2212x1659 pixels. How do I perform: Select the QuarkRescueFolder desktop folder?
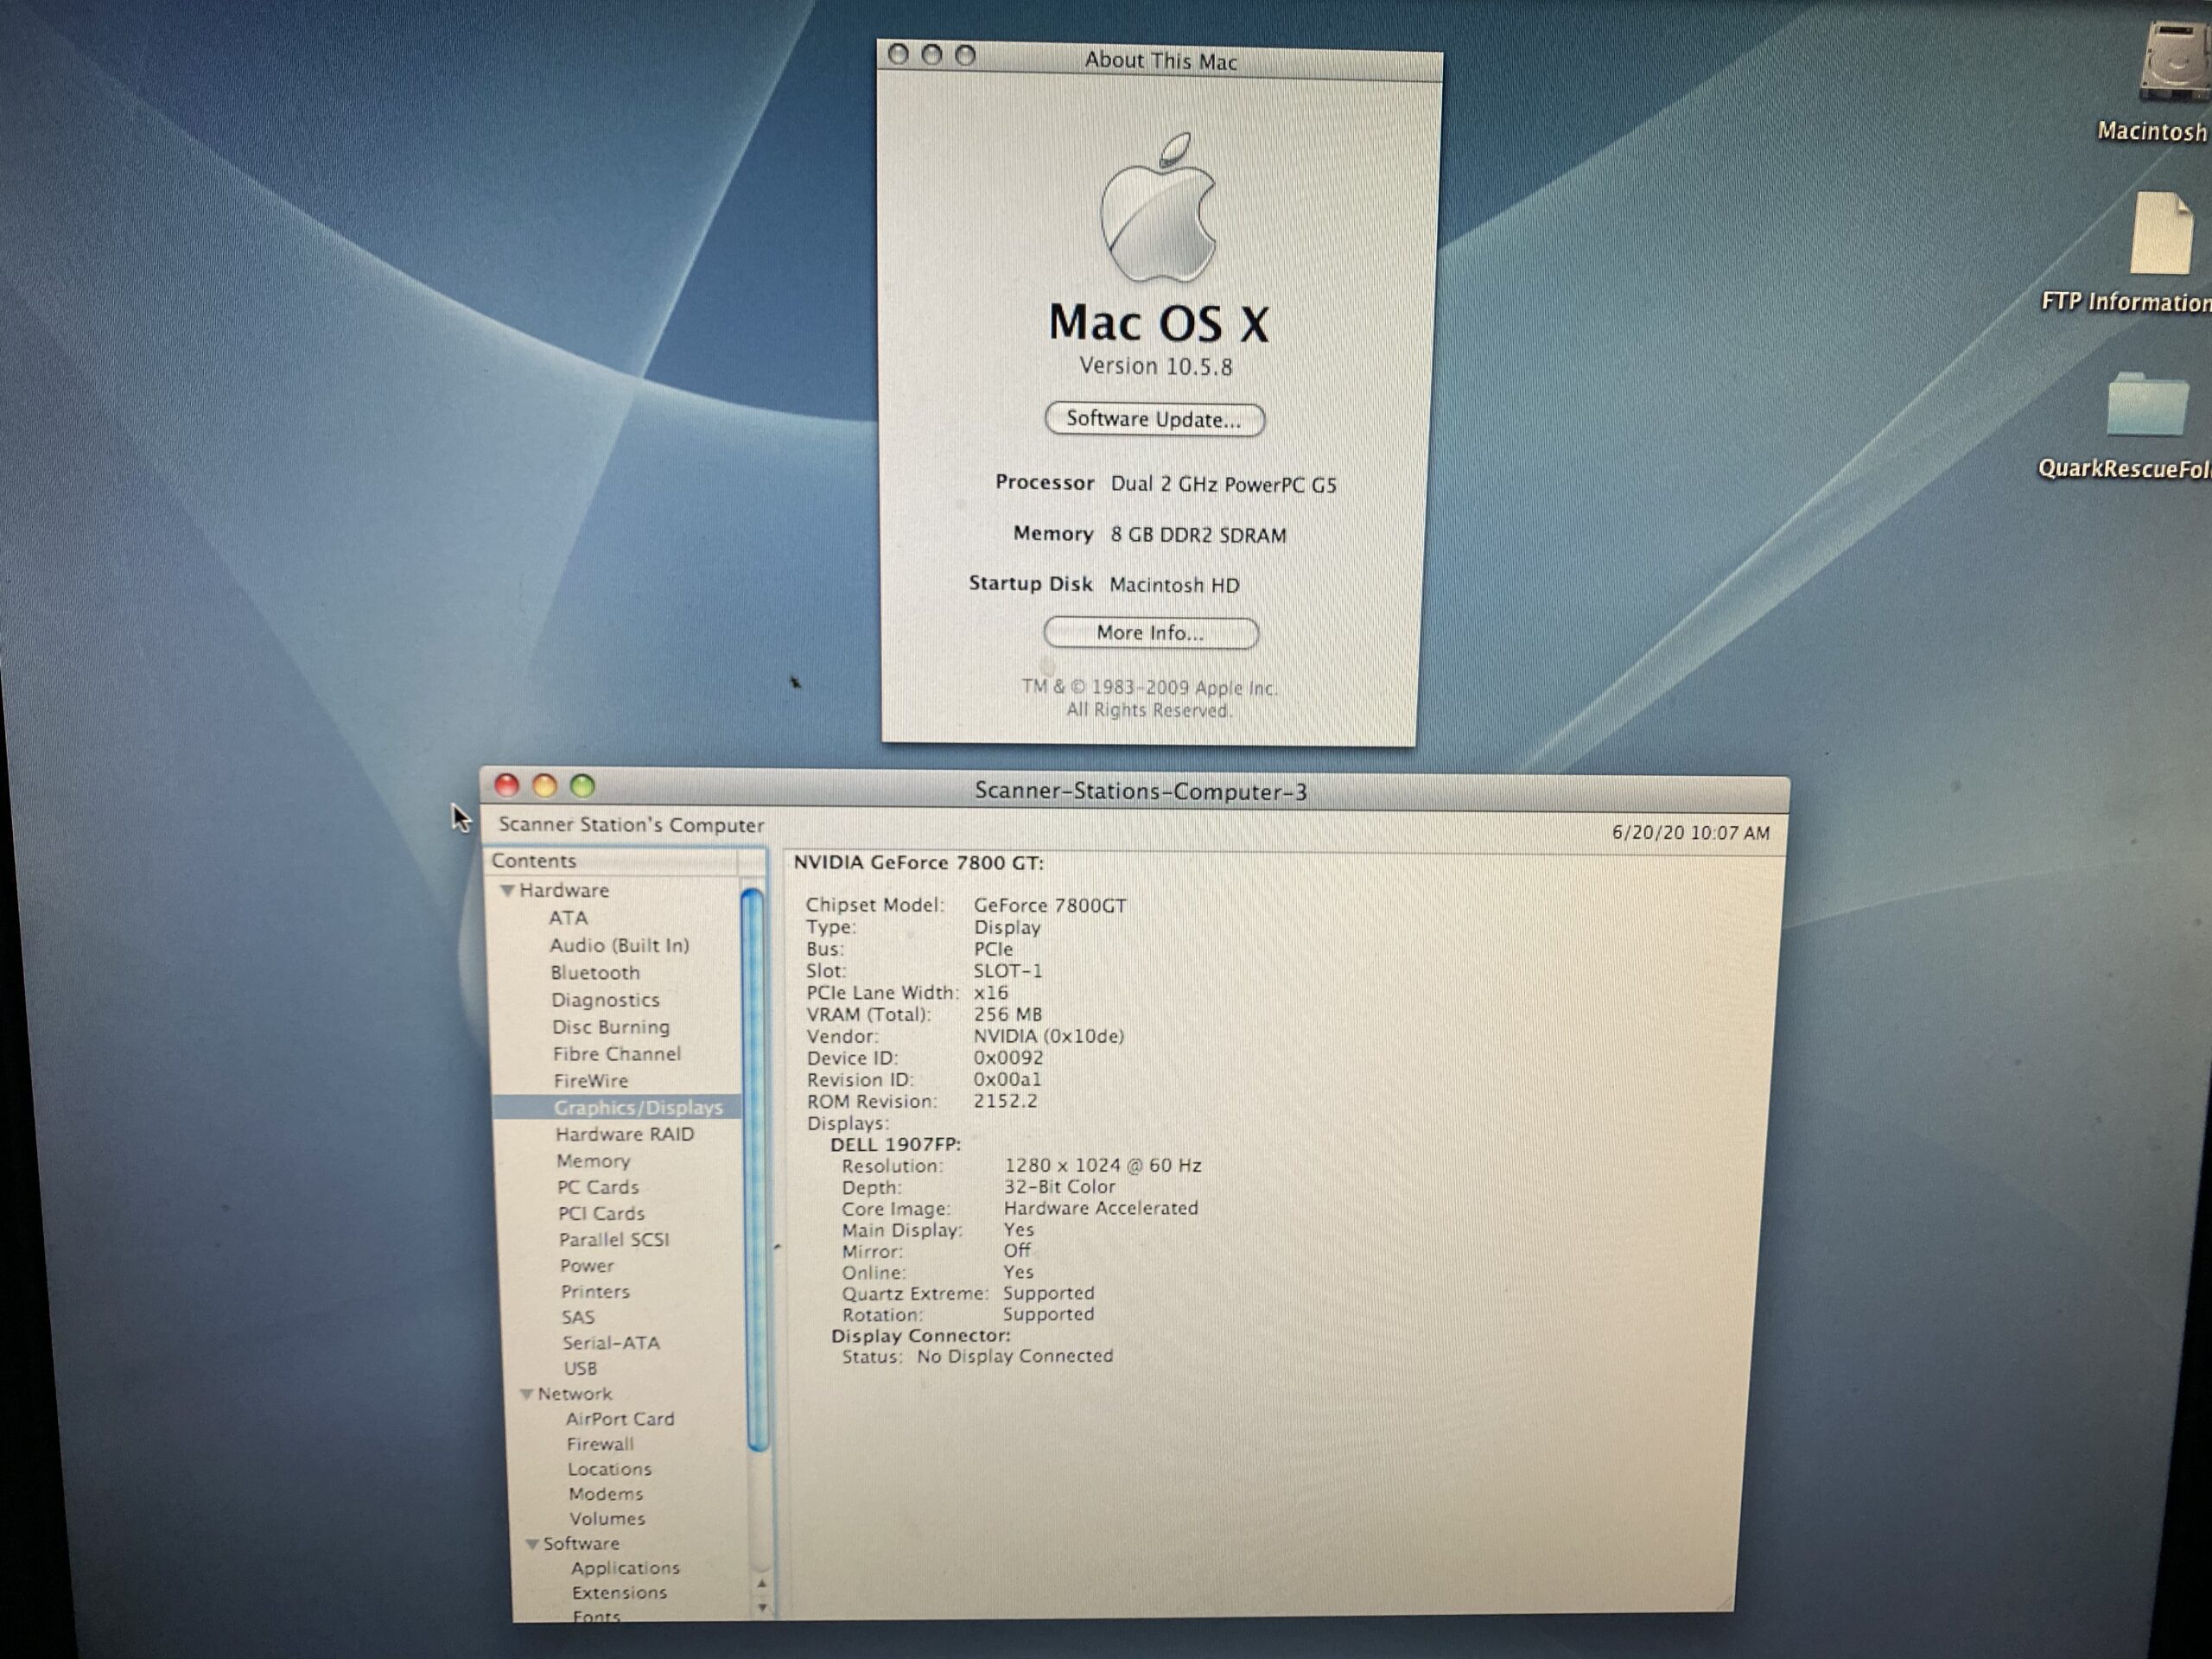point(2147,404)
